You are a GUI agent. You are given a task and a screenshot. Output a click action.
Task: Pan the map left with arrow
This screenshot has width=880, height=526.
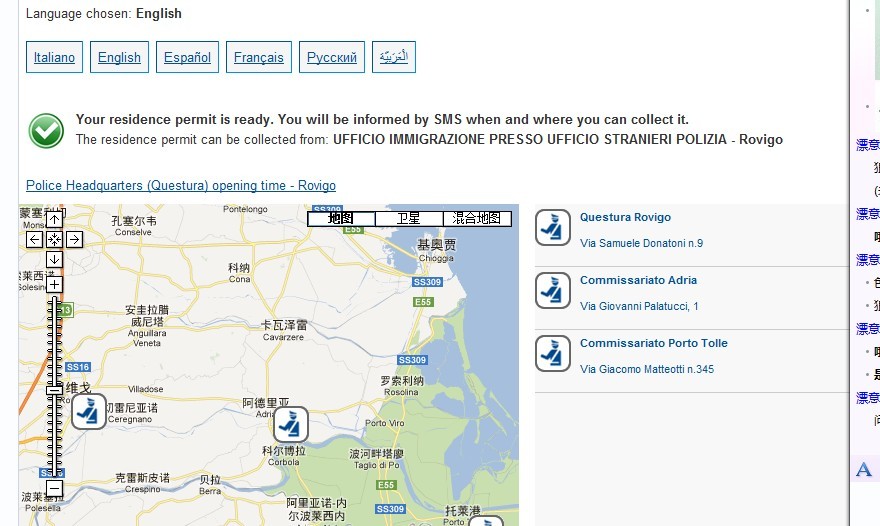click(x=35, y=239)
